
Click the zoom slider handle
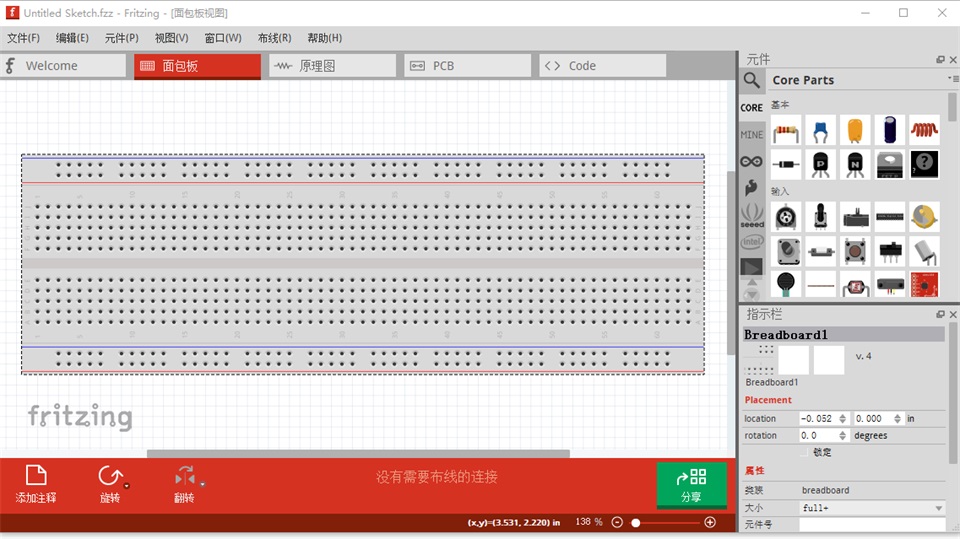coord(636,522)
